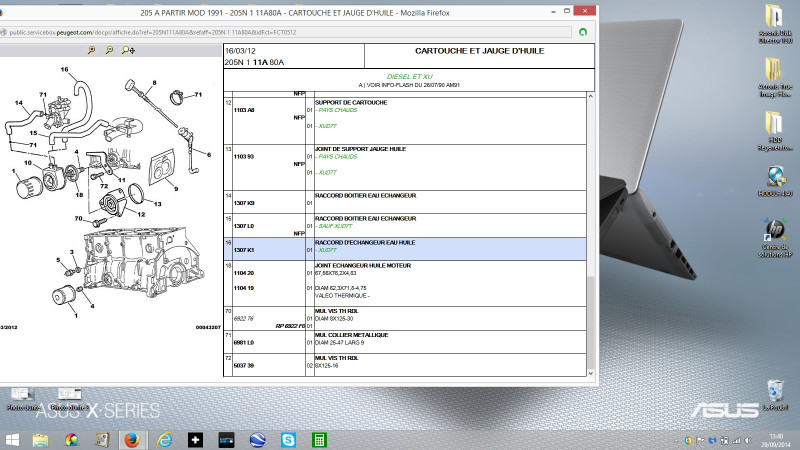Open Acronis True Image folder on desktop
The width and height of the screenshot is (800, 450).
[x=775, y=77]
